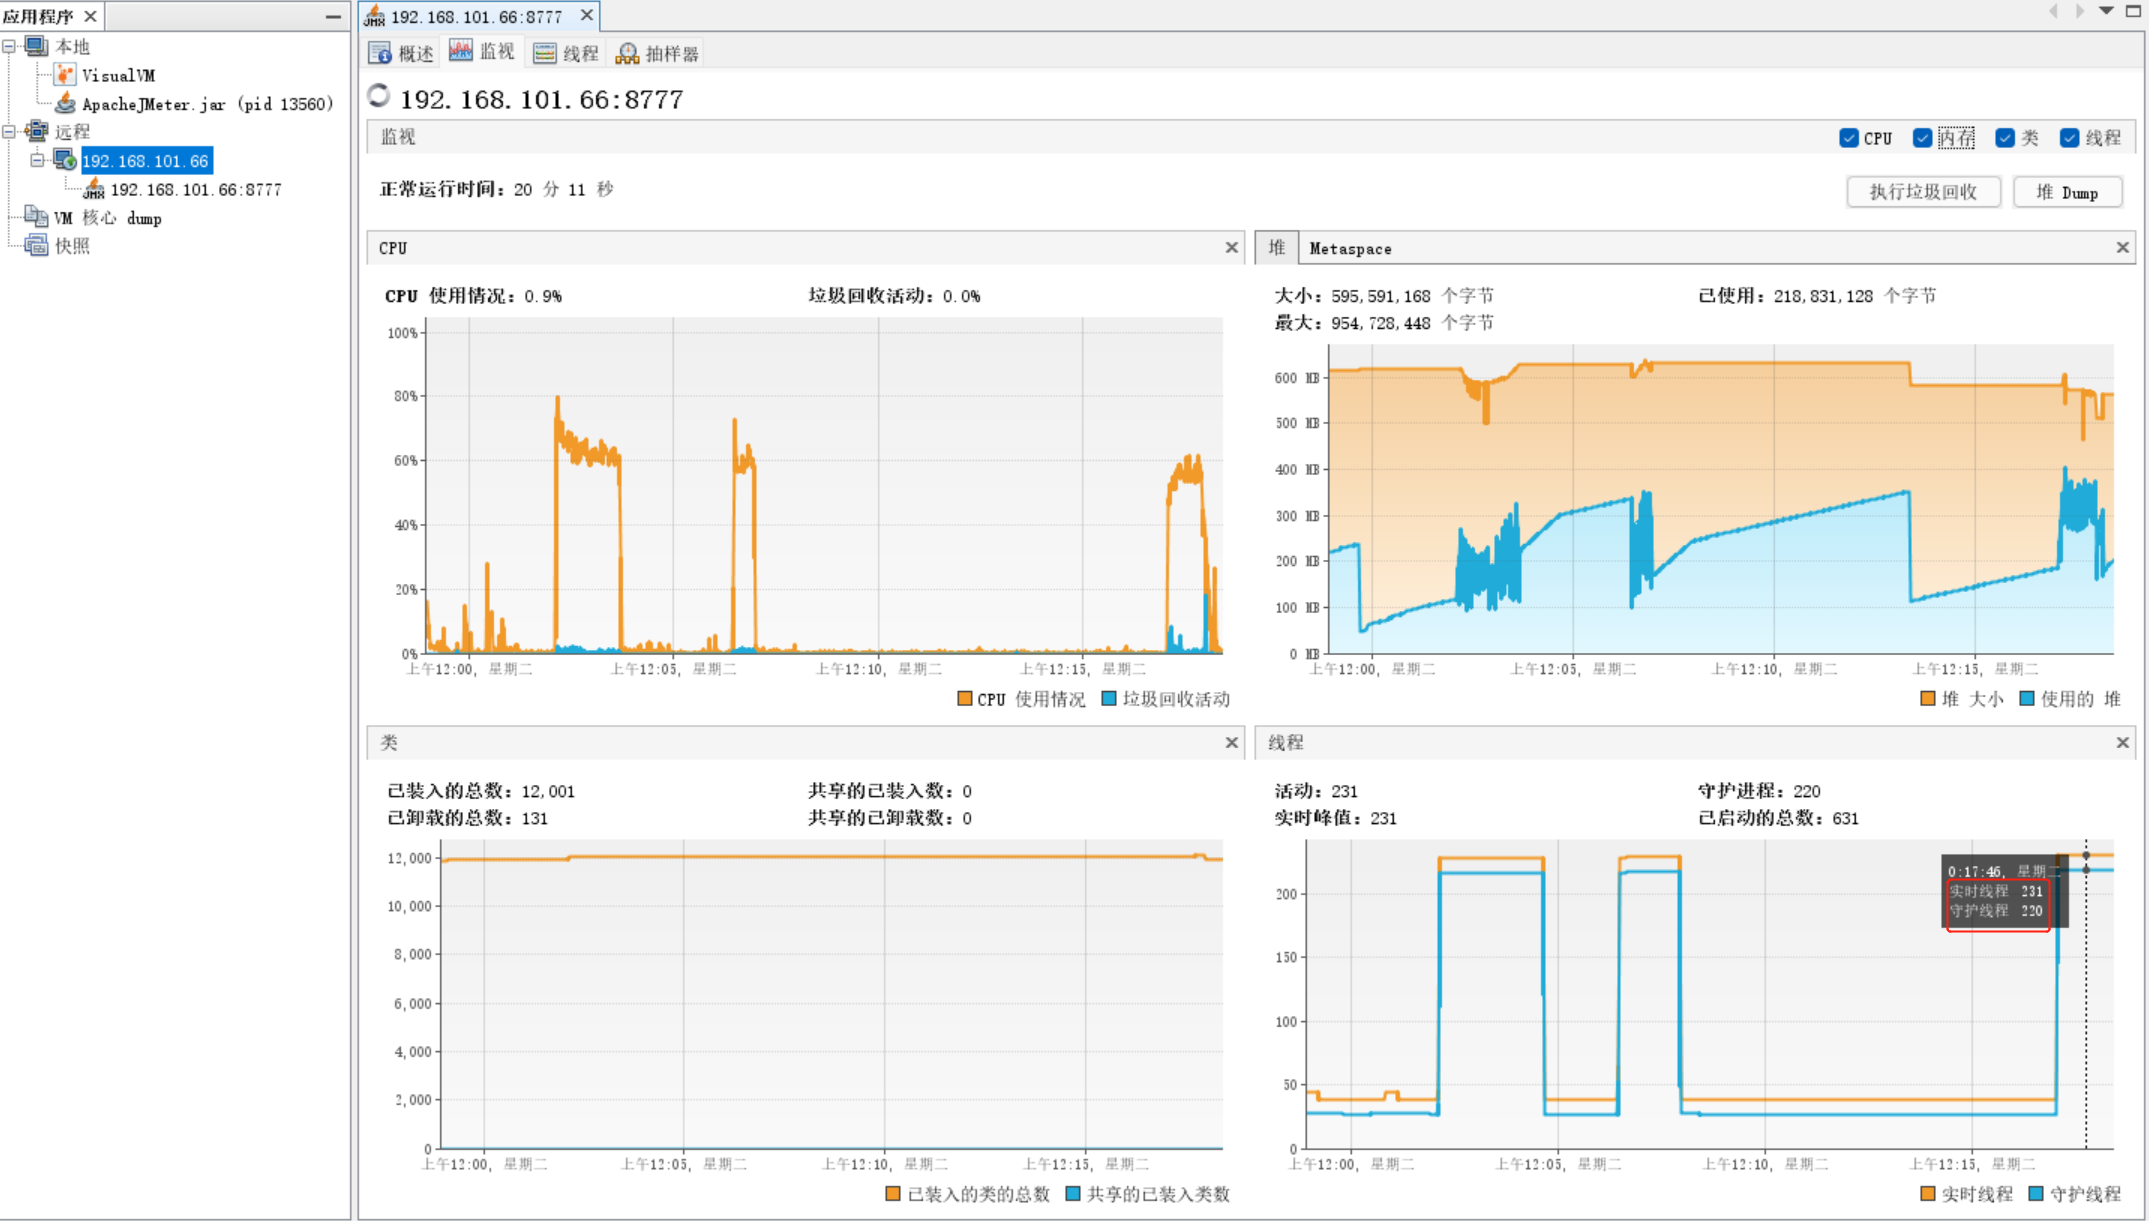Disable the 线程 checkbox
Image resolution: width=2149 pixels, height=1221 pixels.
[x=2069, y=138]
